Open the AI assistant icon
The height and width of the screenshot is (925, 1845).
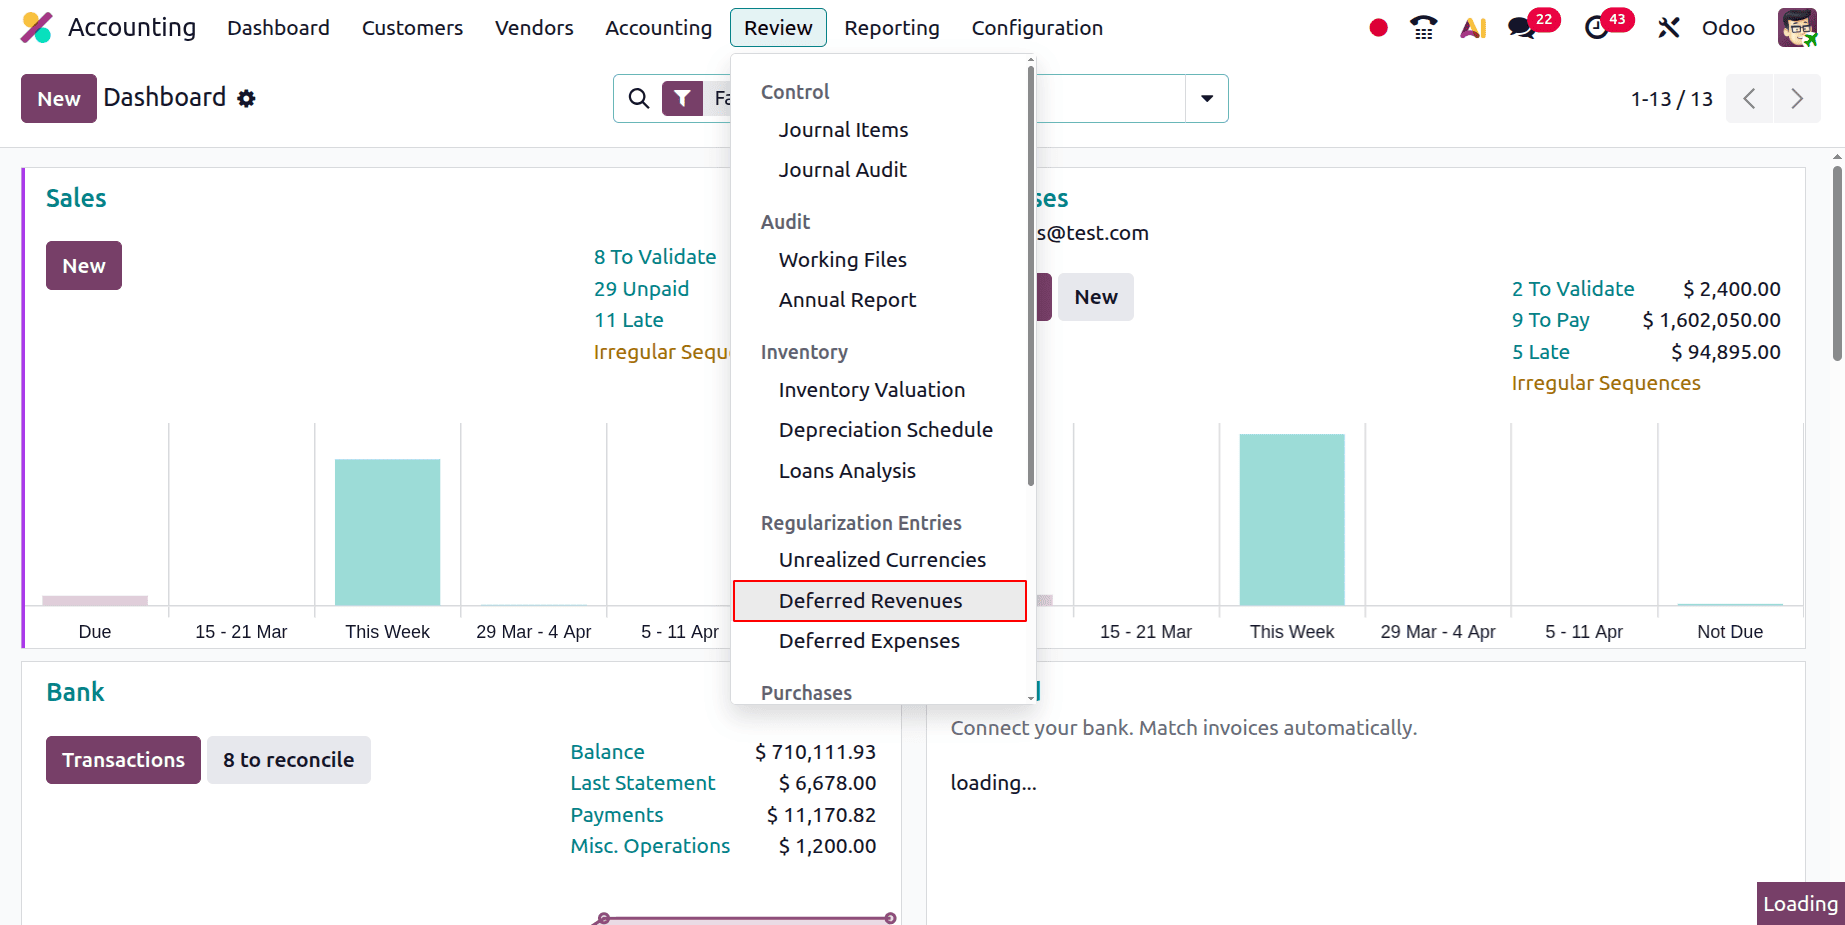(x=1472, y=27)
